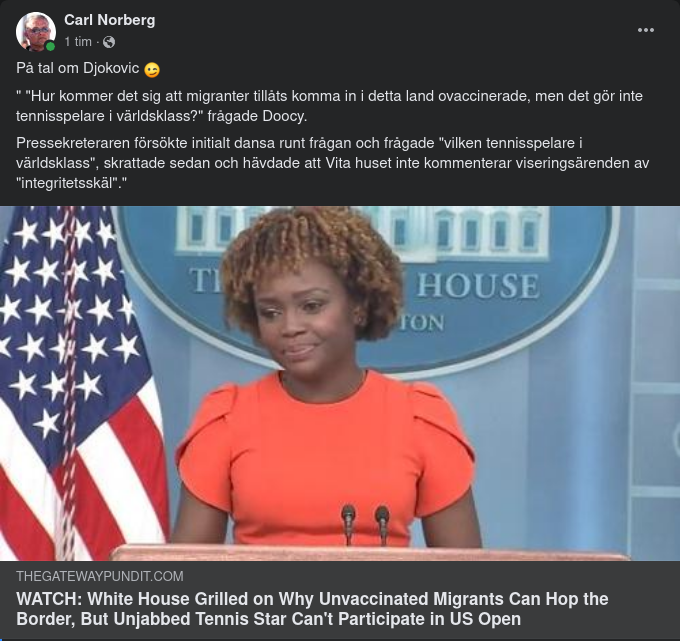Open the article preview image
Screen dimensions: 680x641
(x=340, y=383)
